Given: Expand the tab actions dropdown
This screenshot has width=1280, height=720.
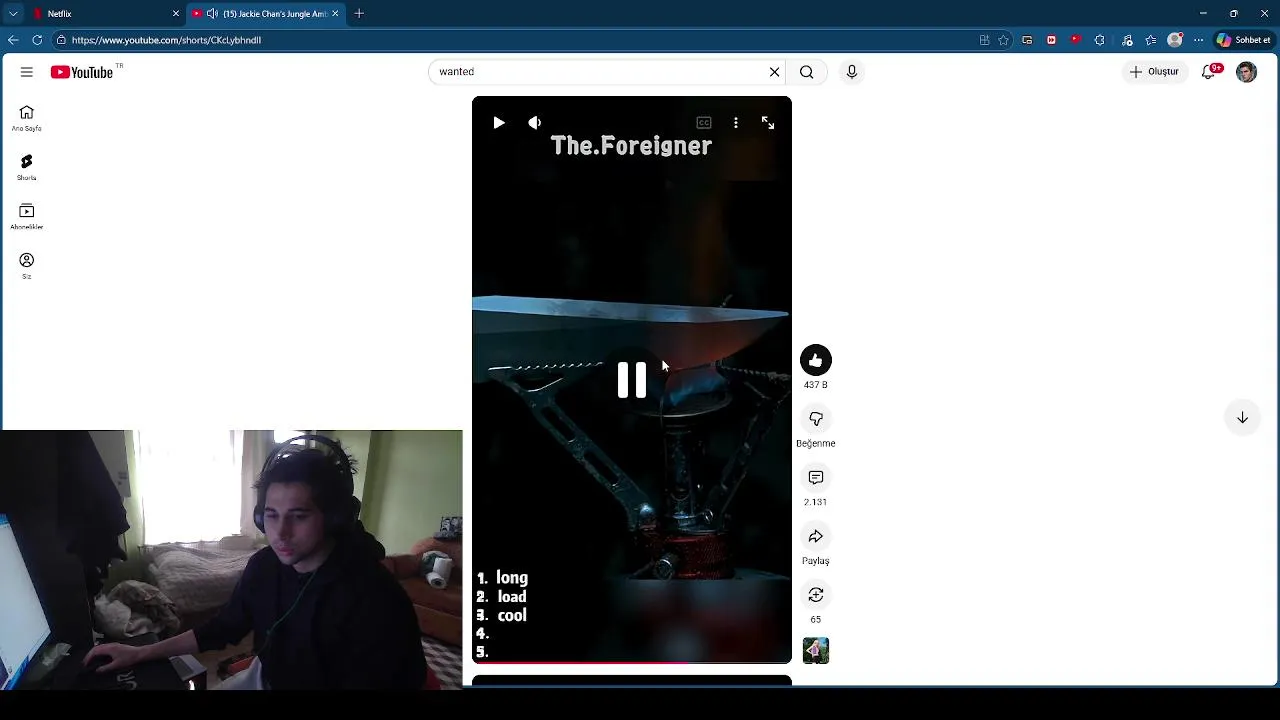Looking at the screenshot, I should click(13, 13).
